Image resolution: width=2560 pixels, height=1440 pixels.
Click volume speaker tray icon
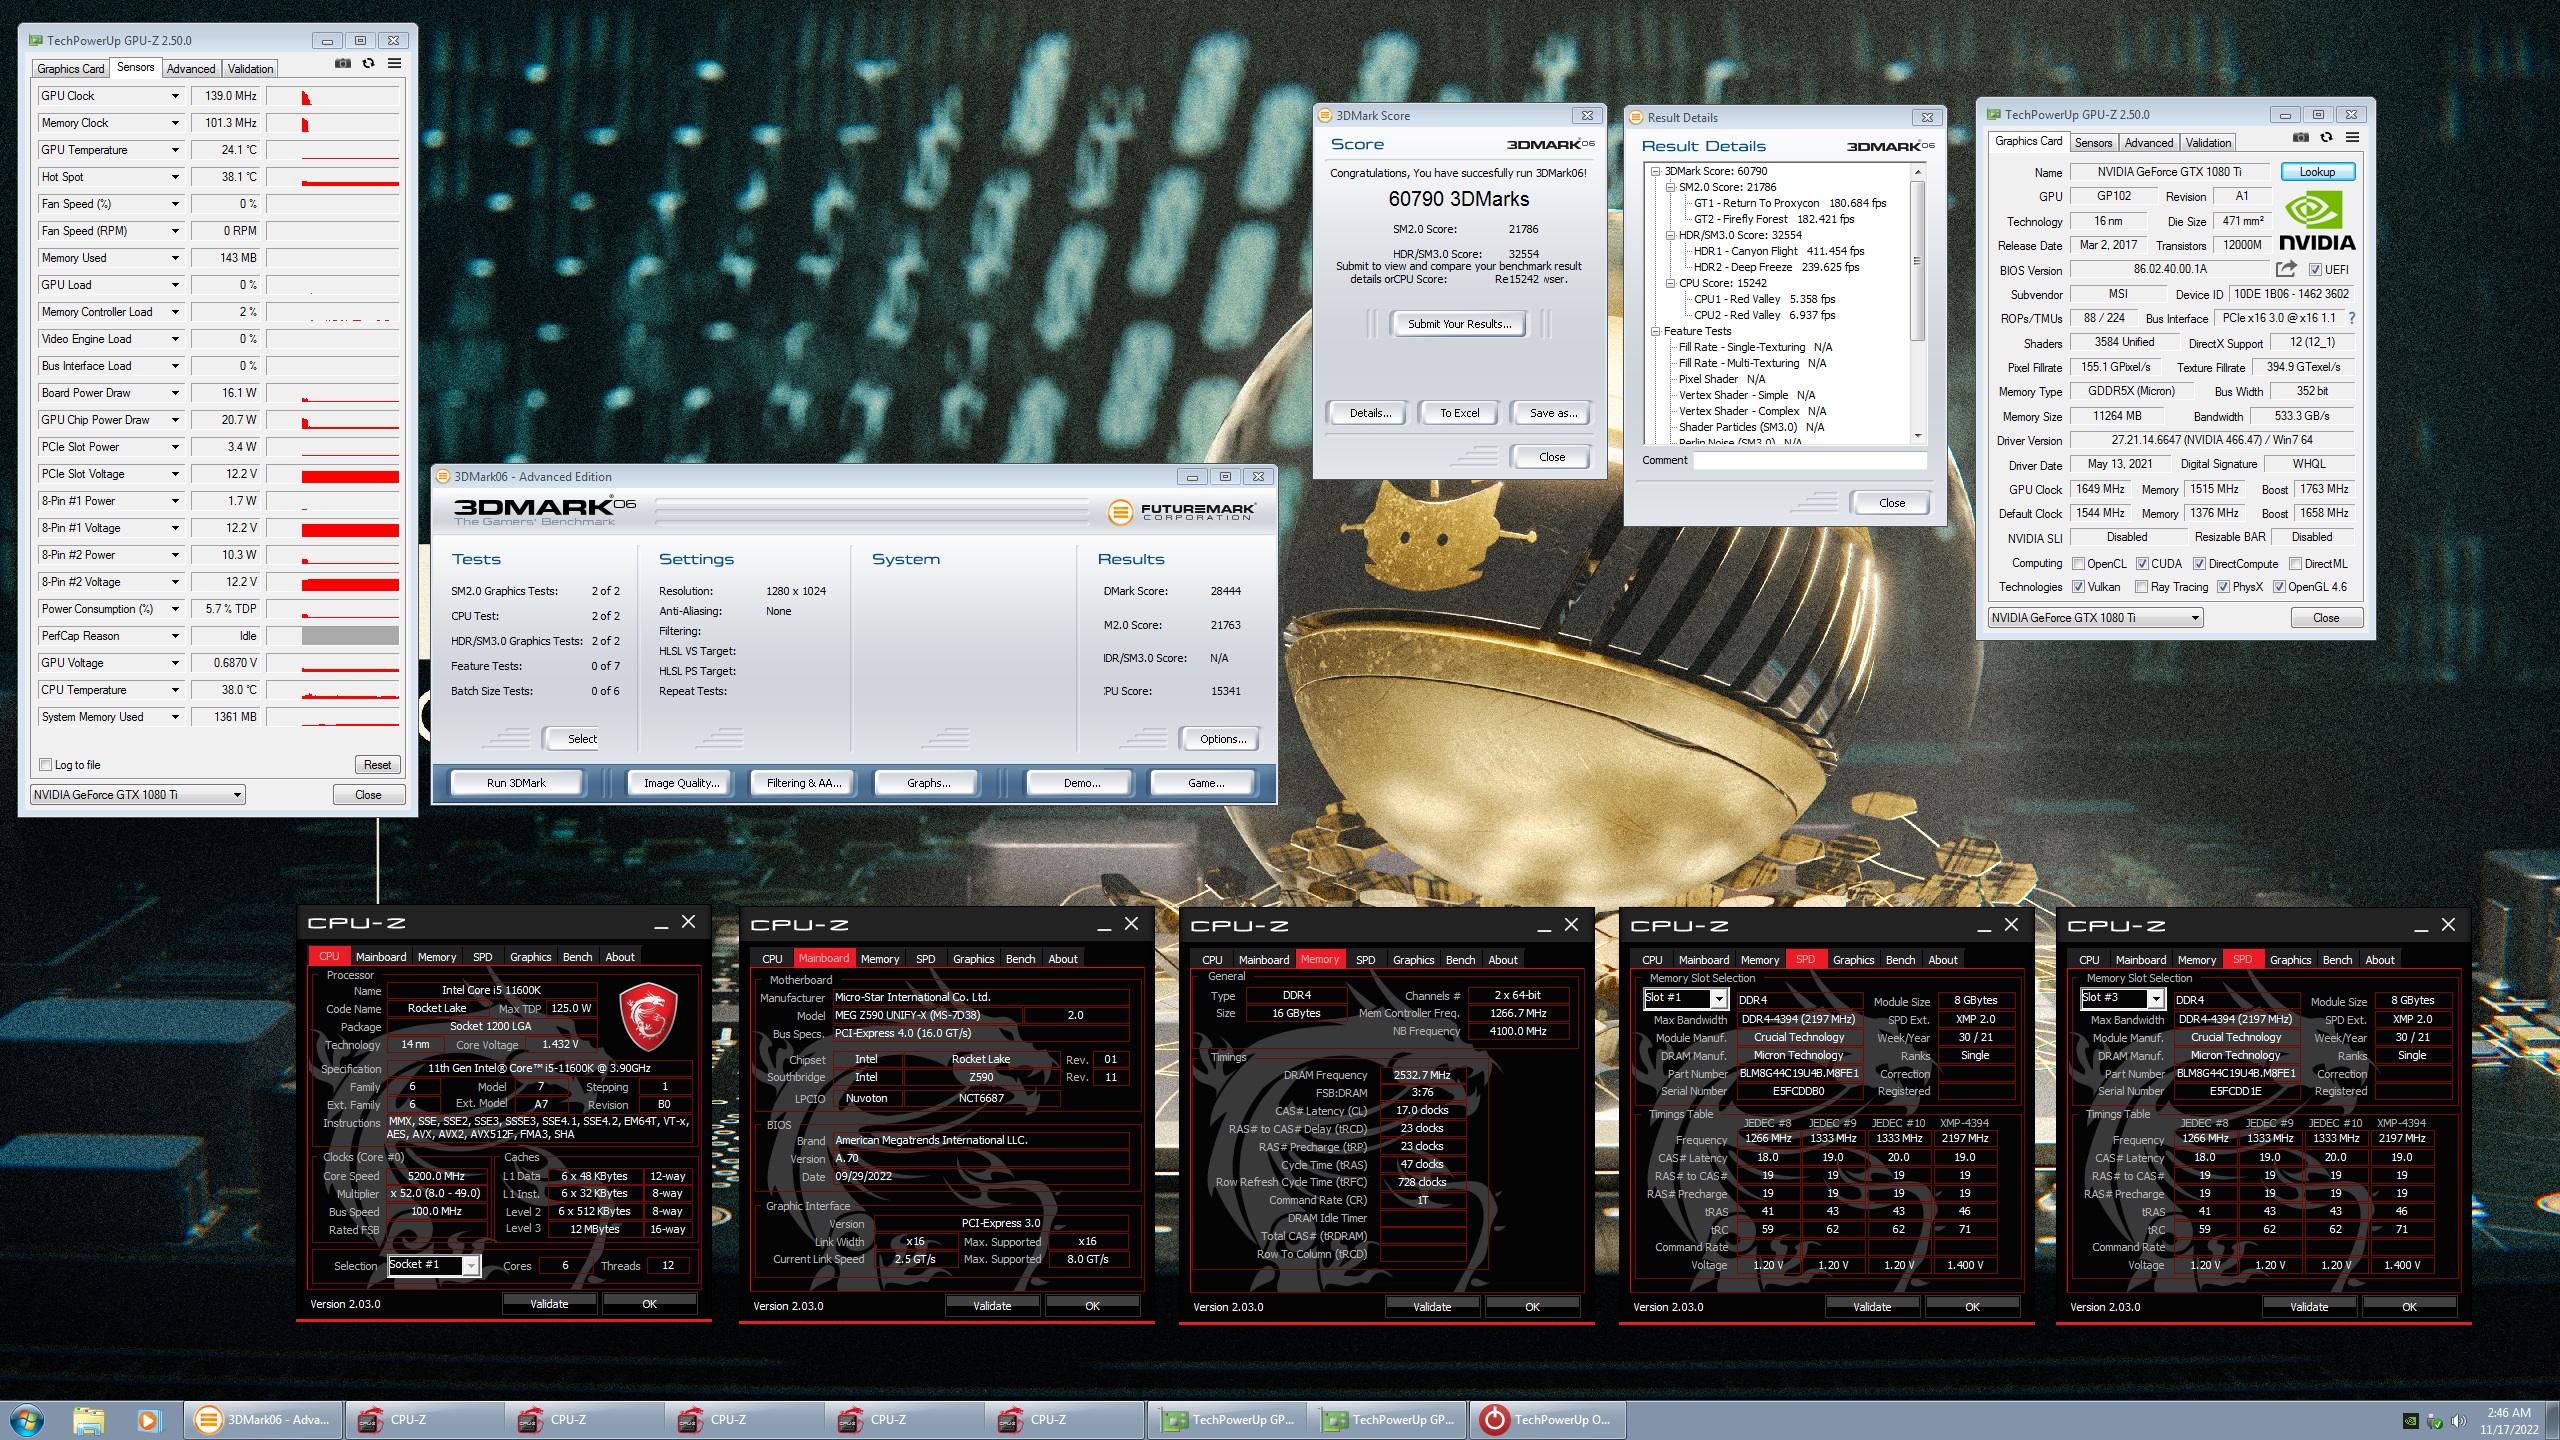tap(2459, 1421)
